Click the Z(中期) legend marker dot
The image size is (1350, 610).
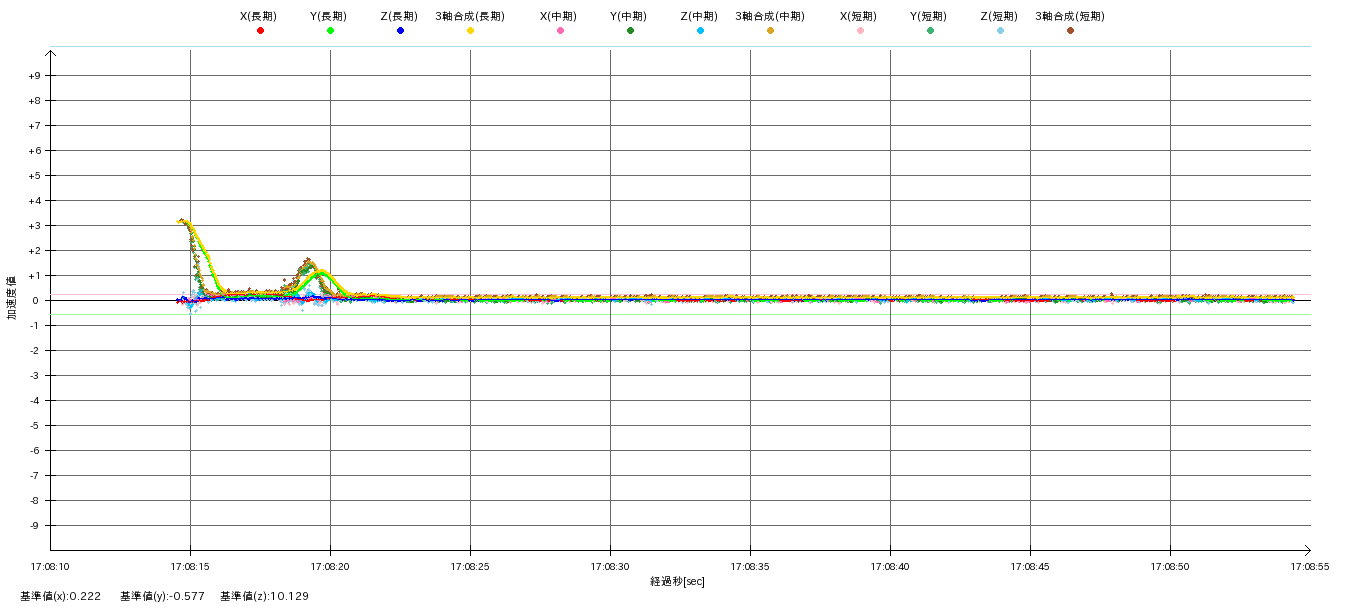tap(700, 31)
